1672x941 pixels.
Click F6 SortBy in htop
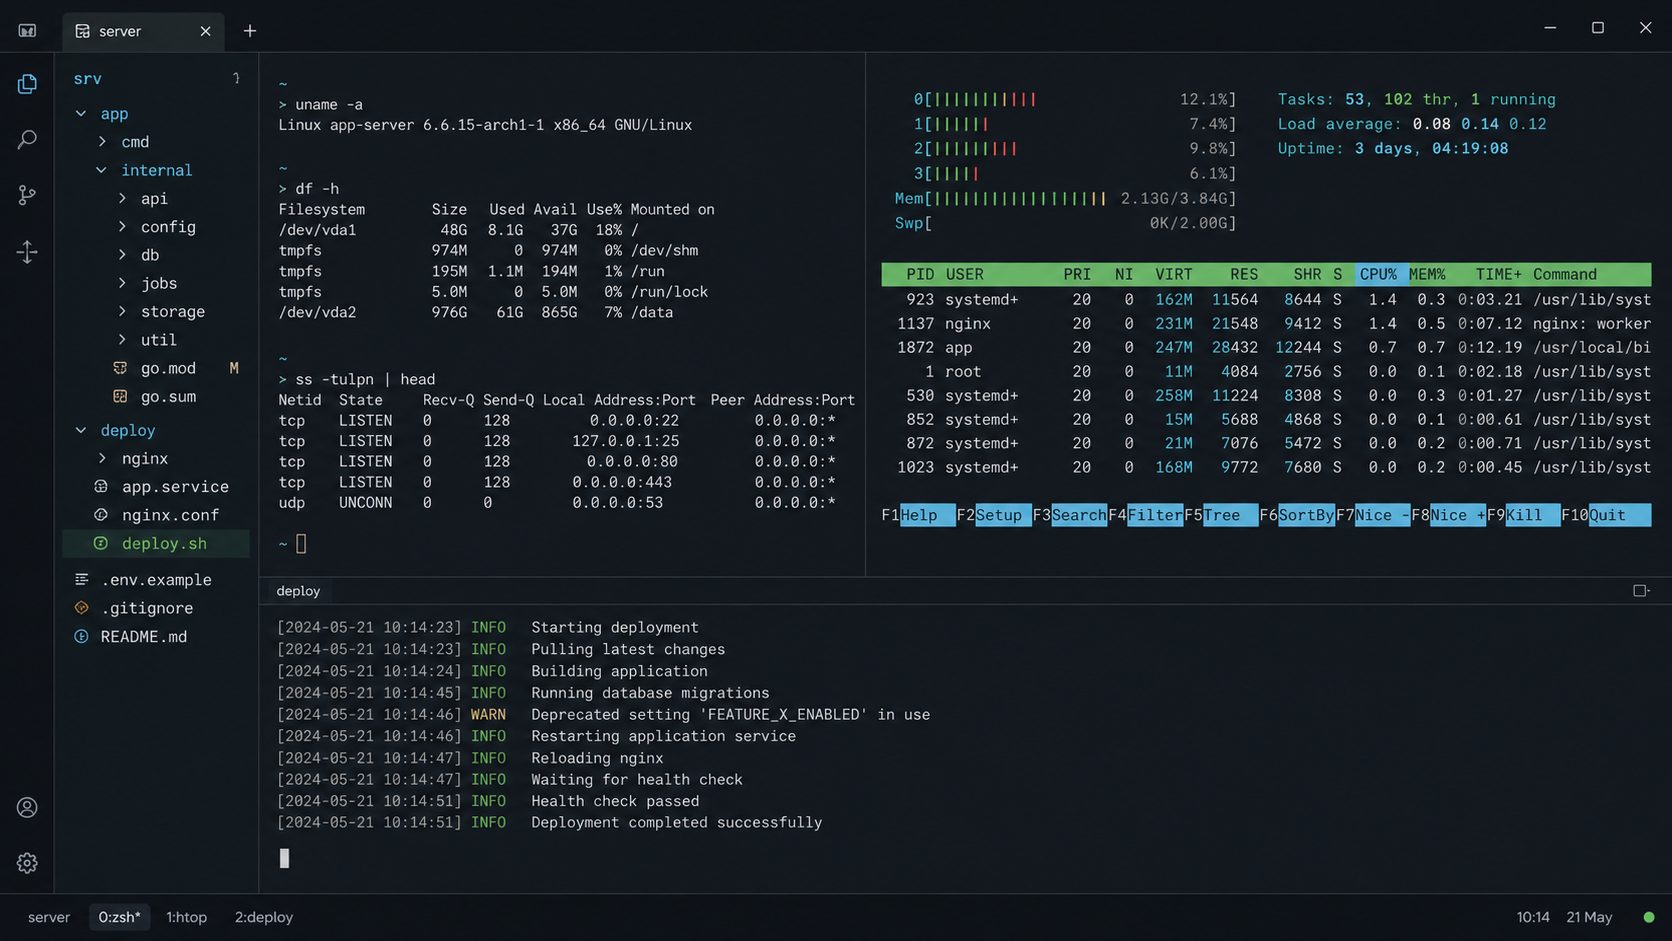pos(1297,515)
